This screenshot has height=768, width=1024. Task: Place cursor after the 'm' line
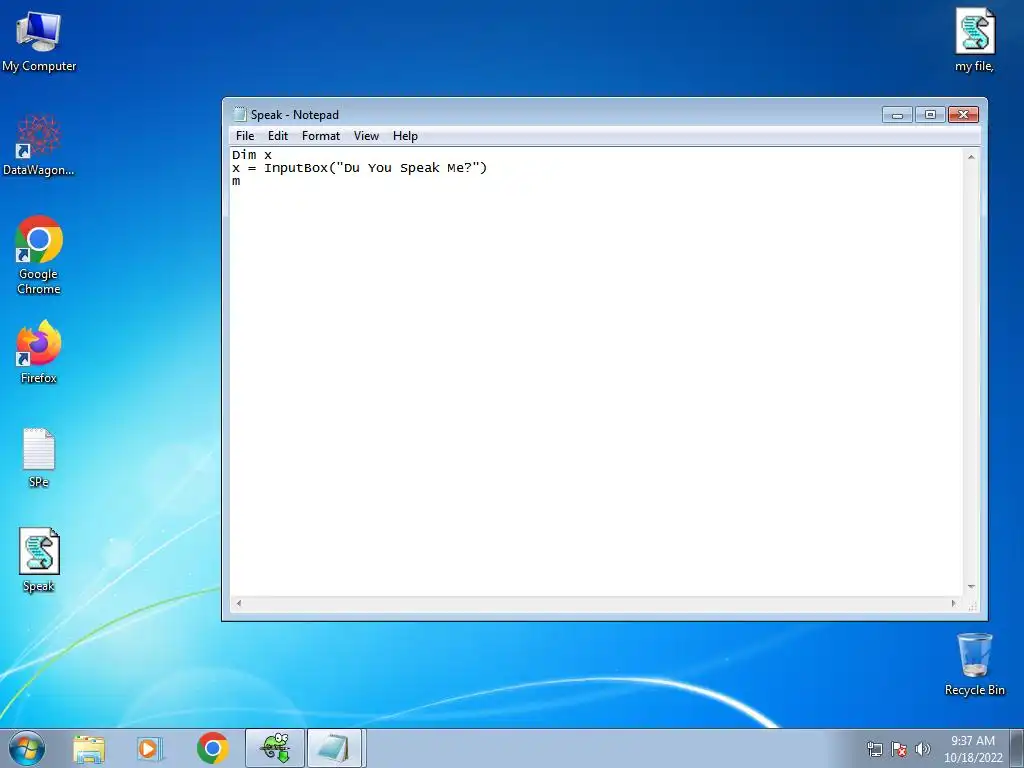(242, 182)
